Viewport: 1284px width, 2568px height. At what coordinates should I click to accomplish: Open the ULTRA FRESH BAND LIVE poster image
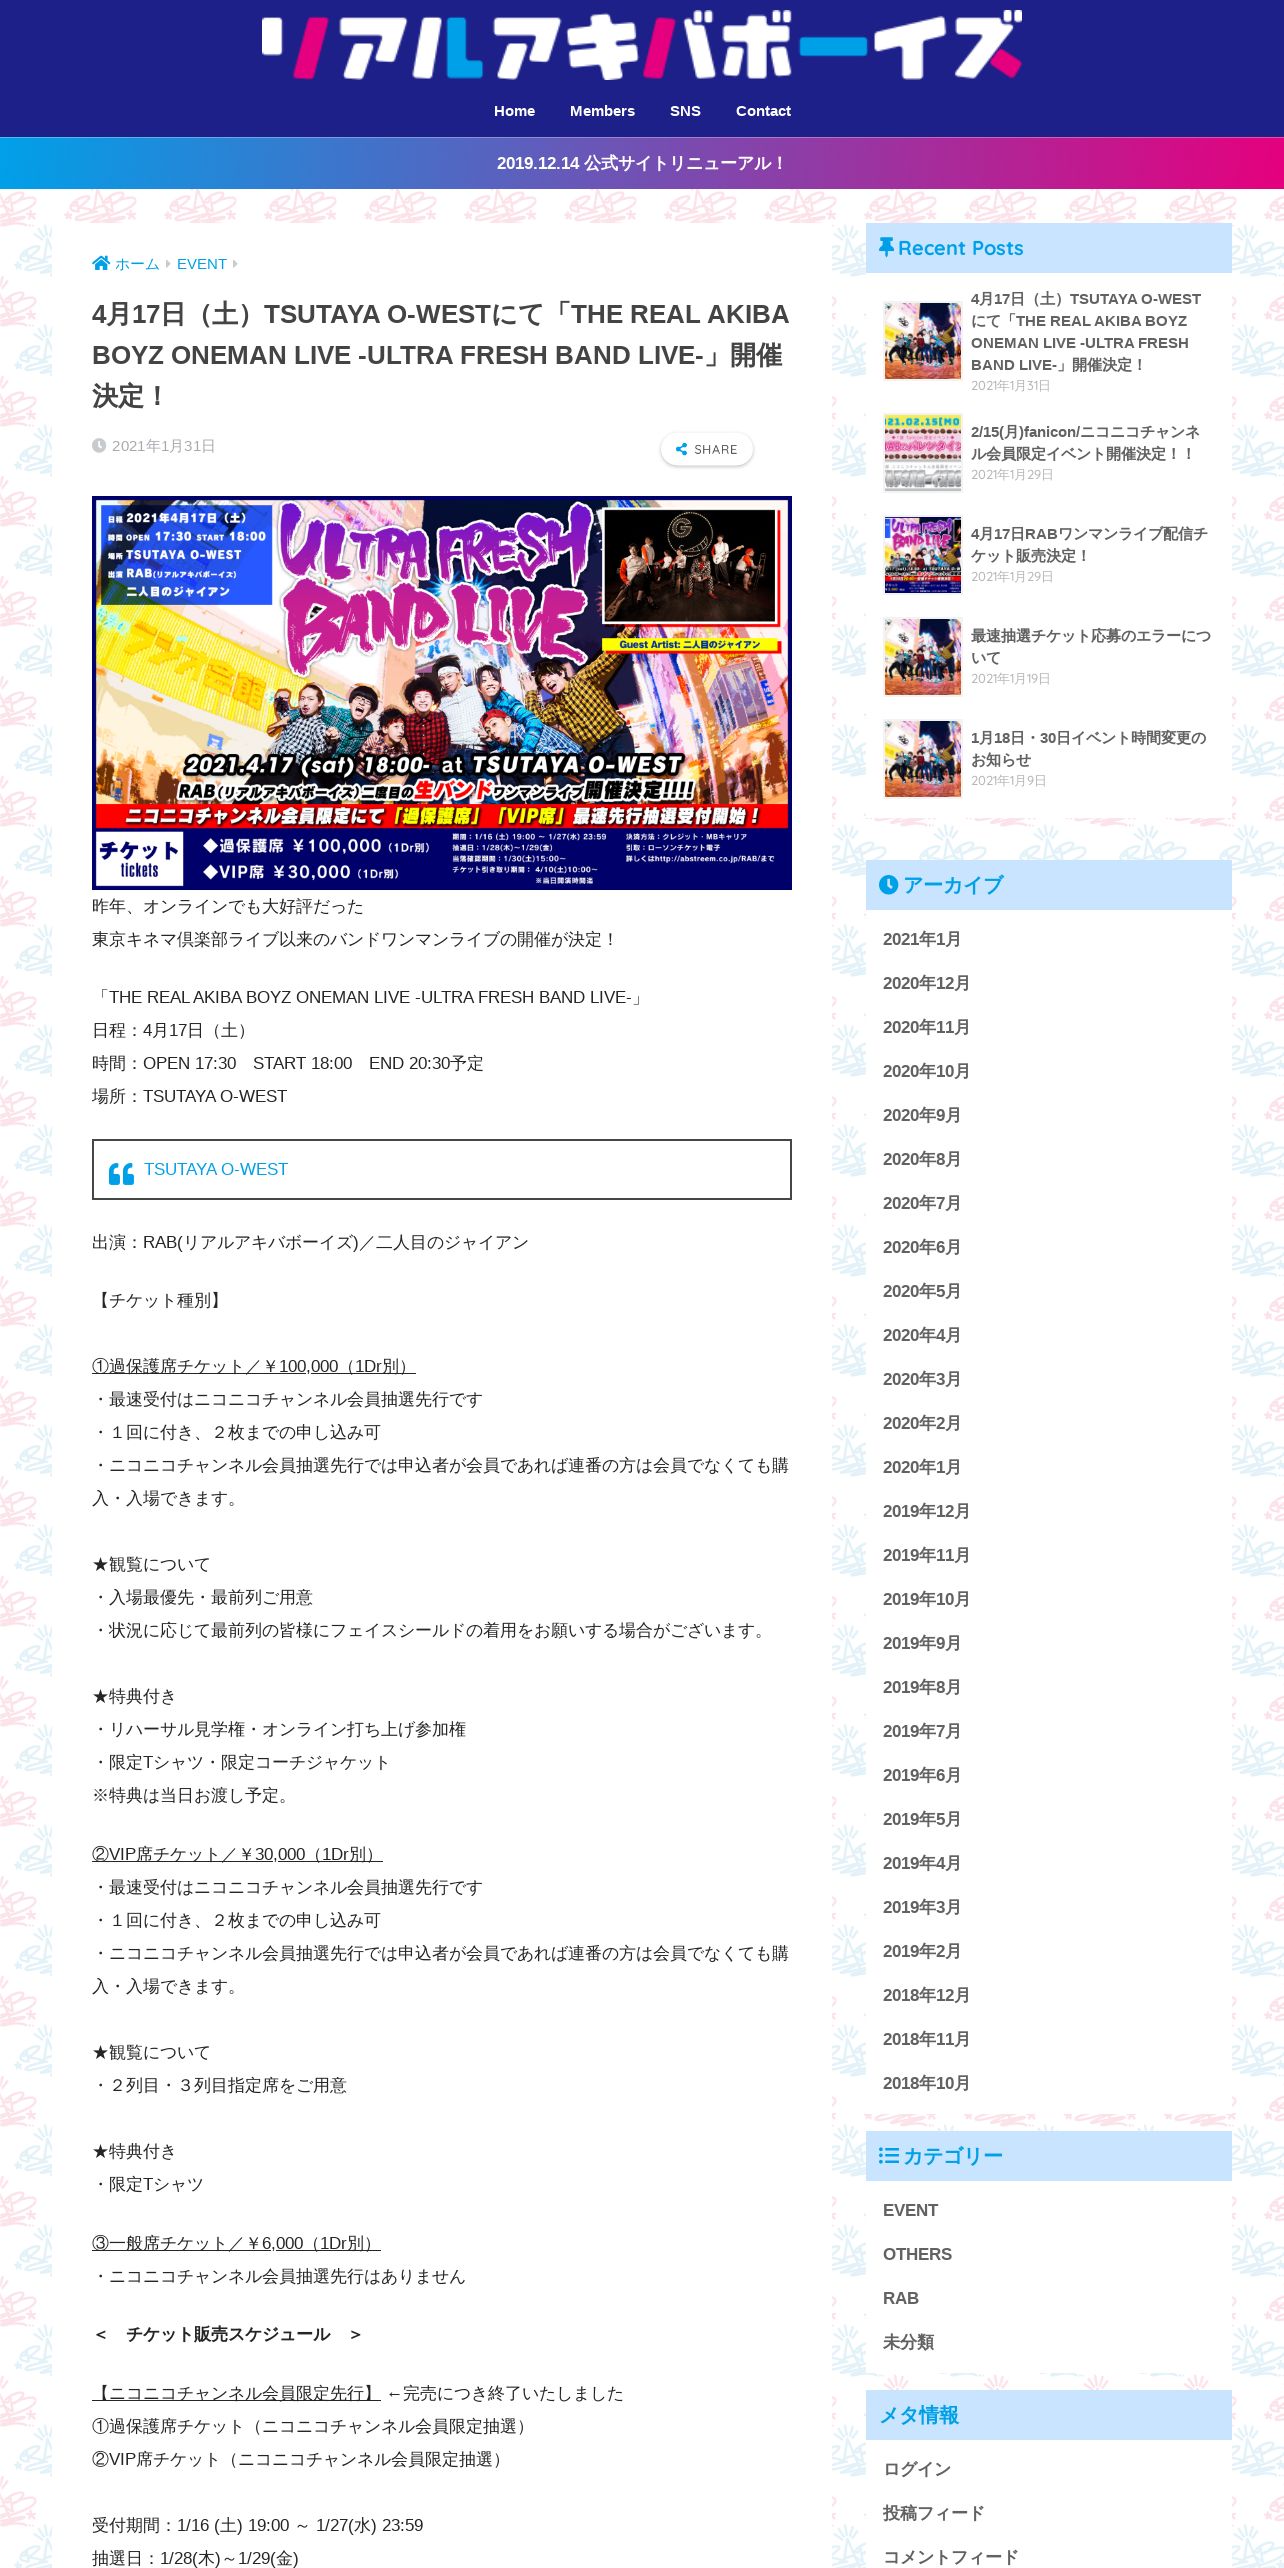[x=442, y=693]
